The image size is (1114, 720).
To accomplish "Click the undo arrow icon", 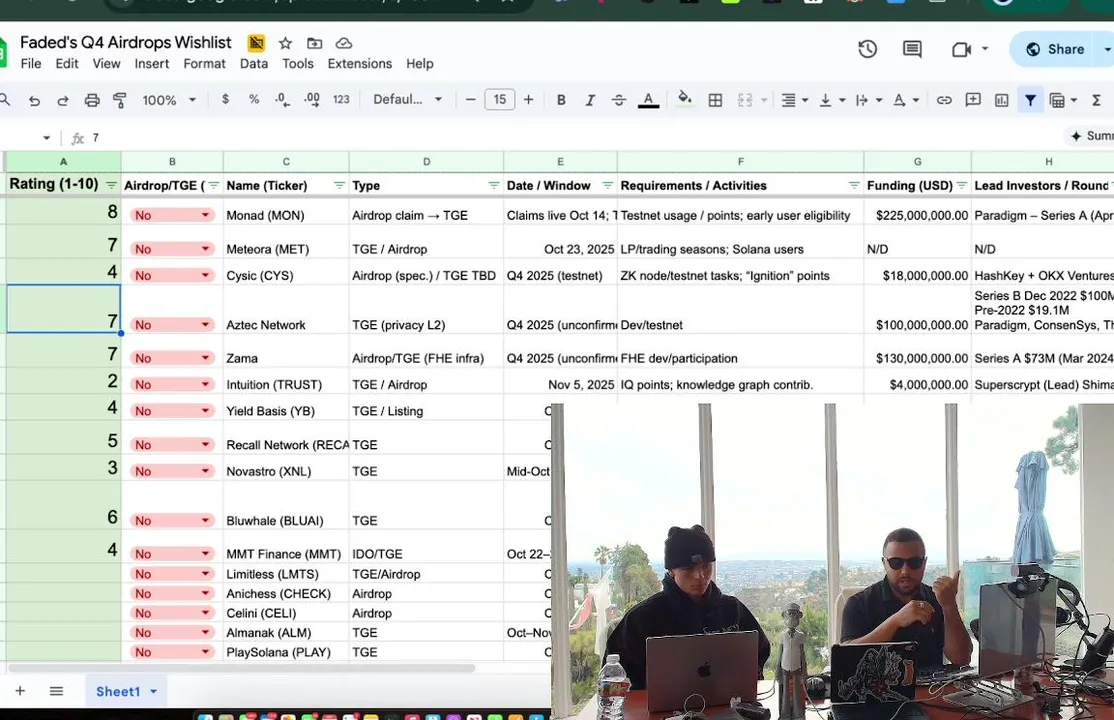I will point(34,100).
